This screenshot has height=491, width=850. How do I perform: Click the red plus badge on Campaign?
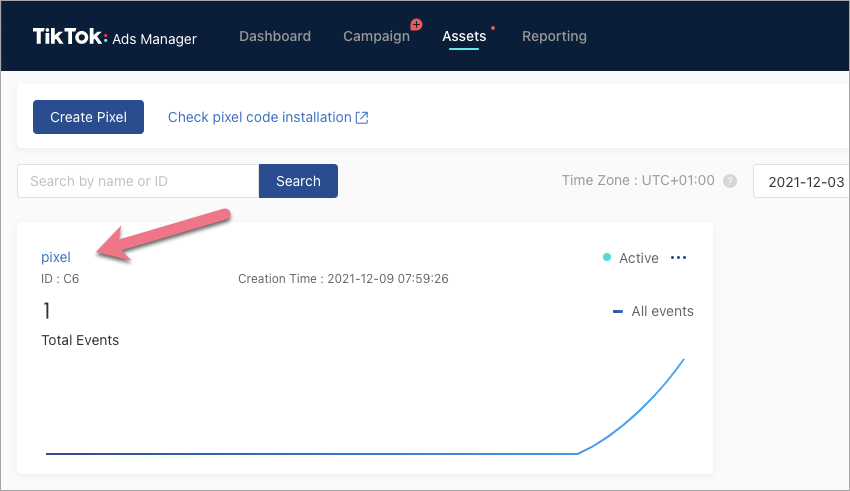(416, 24)
